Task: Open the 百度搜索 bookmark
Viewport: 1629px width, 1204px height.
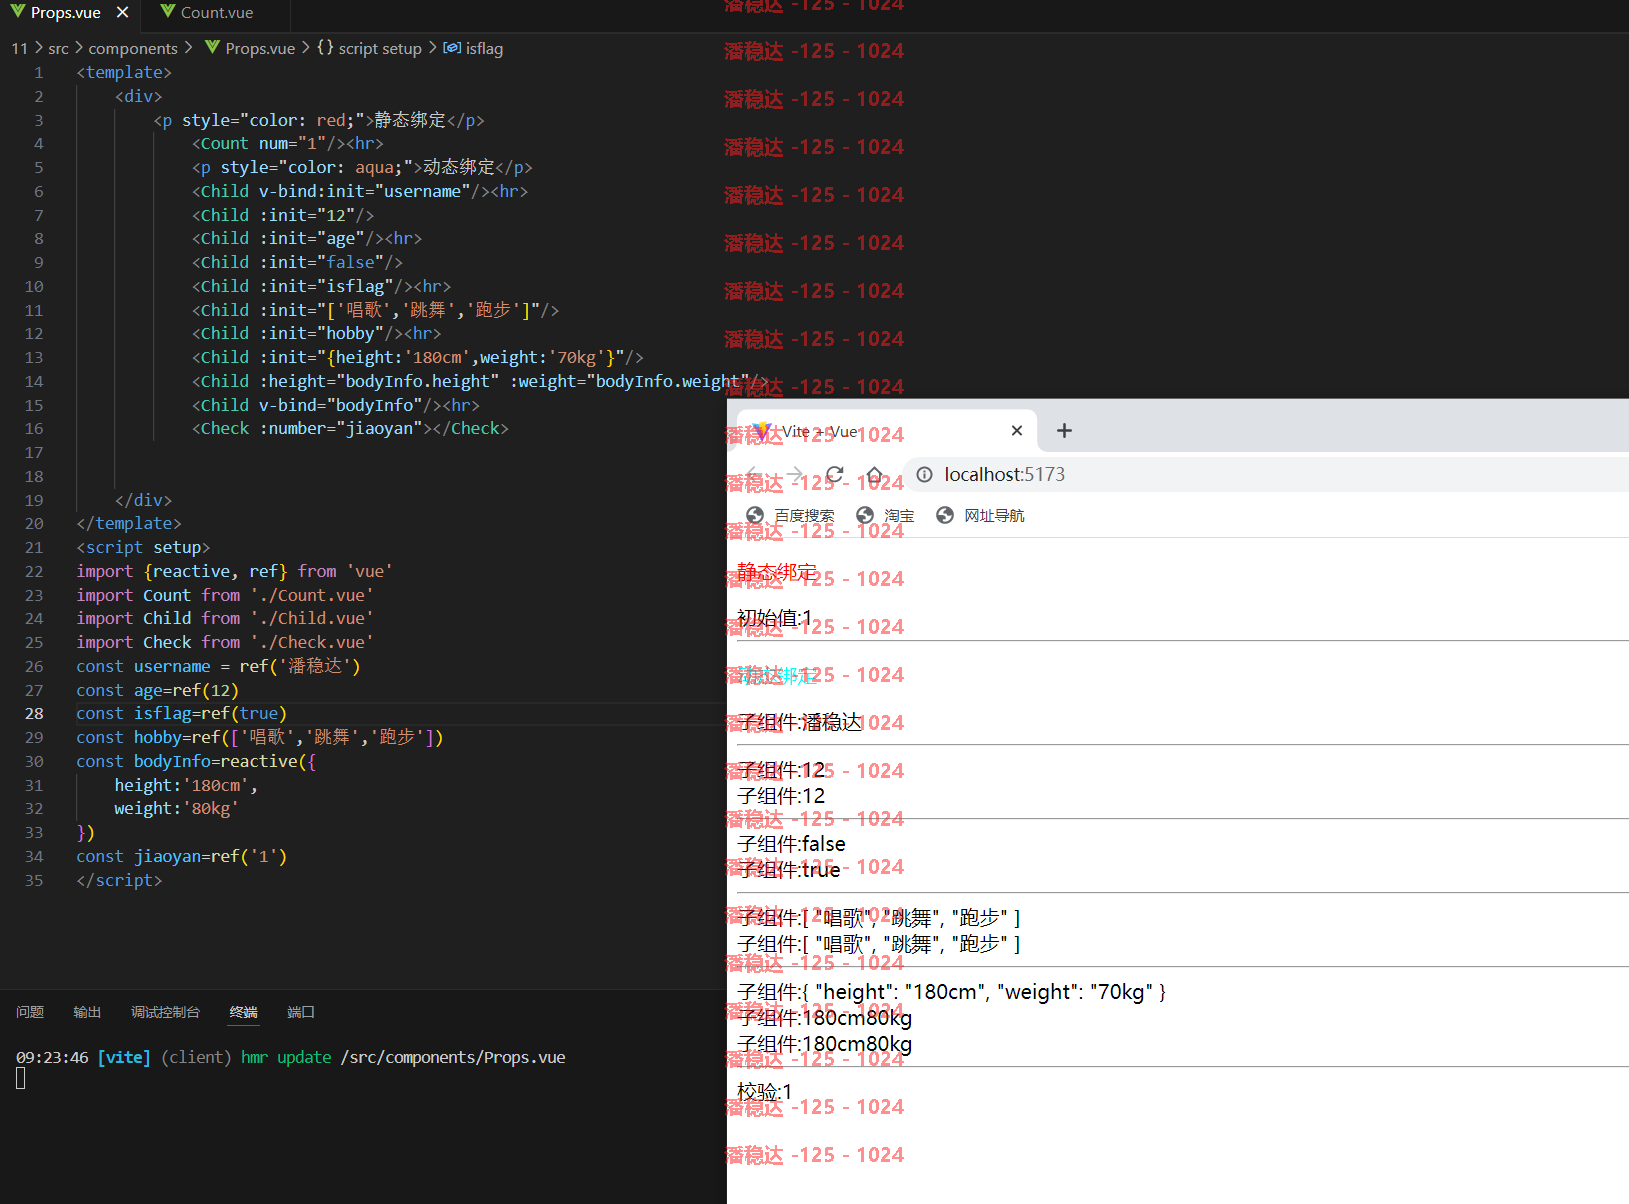Action: [x=790, y=516]
